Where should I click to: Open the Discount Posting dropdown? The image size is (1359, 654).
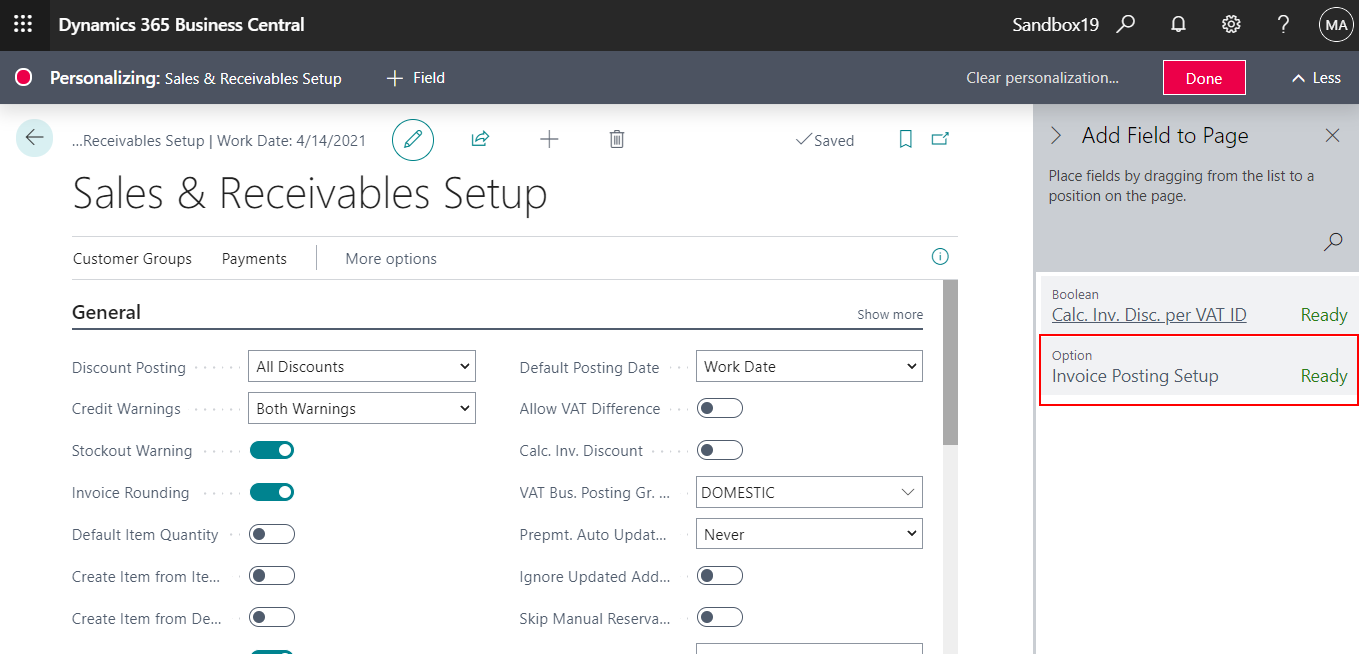[361, 367]
